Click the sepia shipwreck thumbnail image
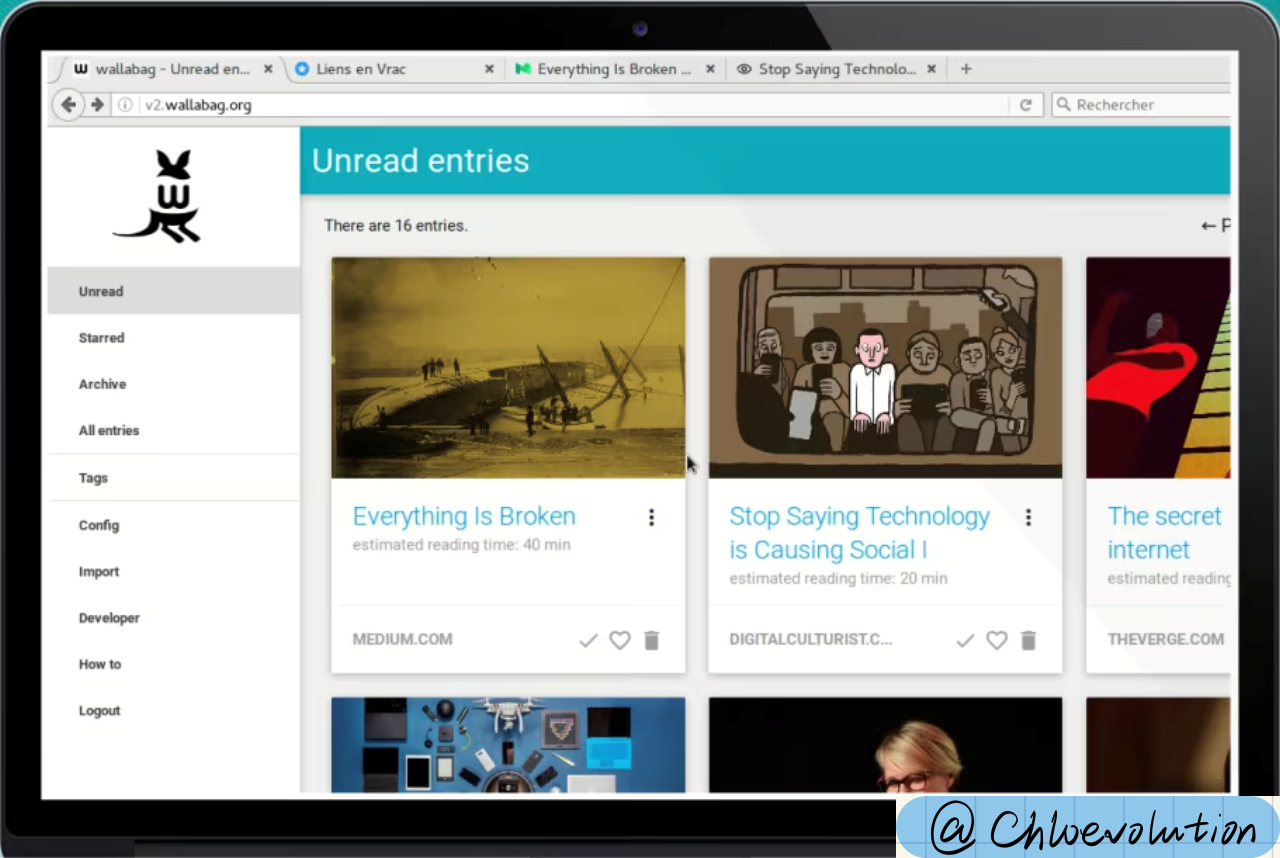1280x858 pixels. tap(508, 368)
